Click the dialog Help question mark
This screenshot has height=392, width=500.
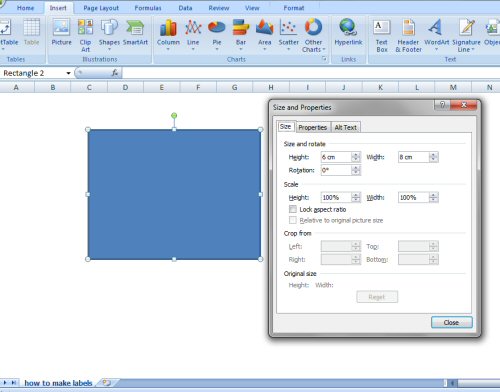tap(442, 105)
